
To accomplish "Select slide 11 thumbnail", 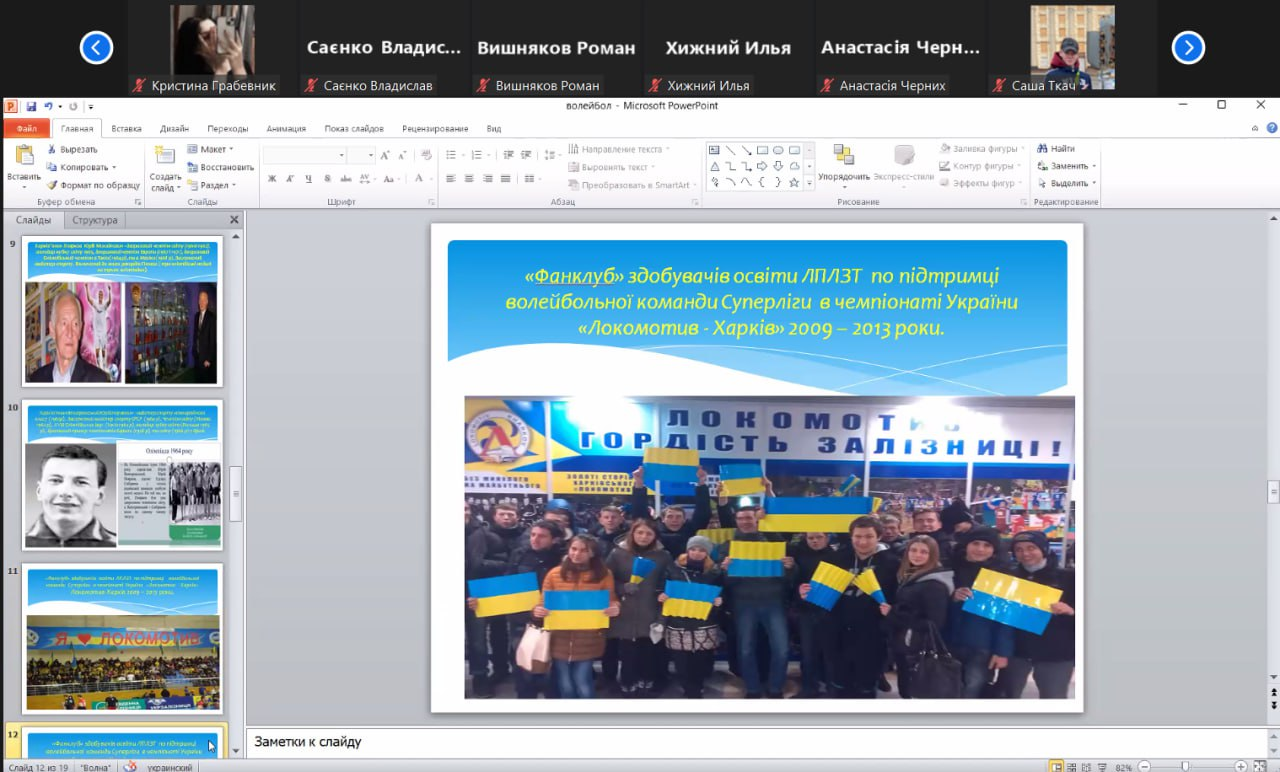I will click(x=122, y=638).
